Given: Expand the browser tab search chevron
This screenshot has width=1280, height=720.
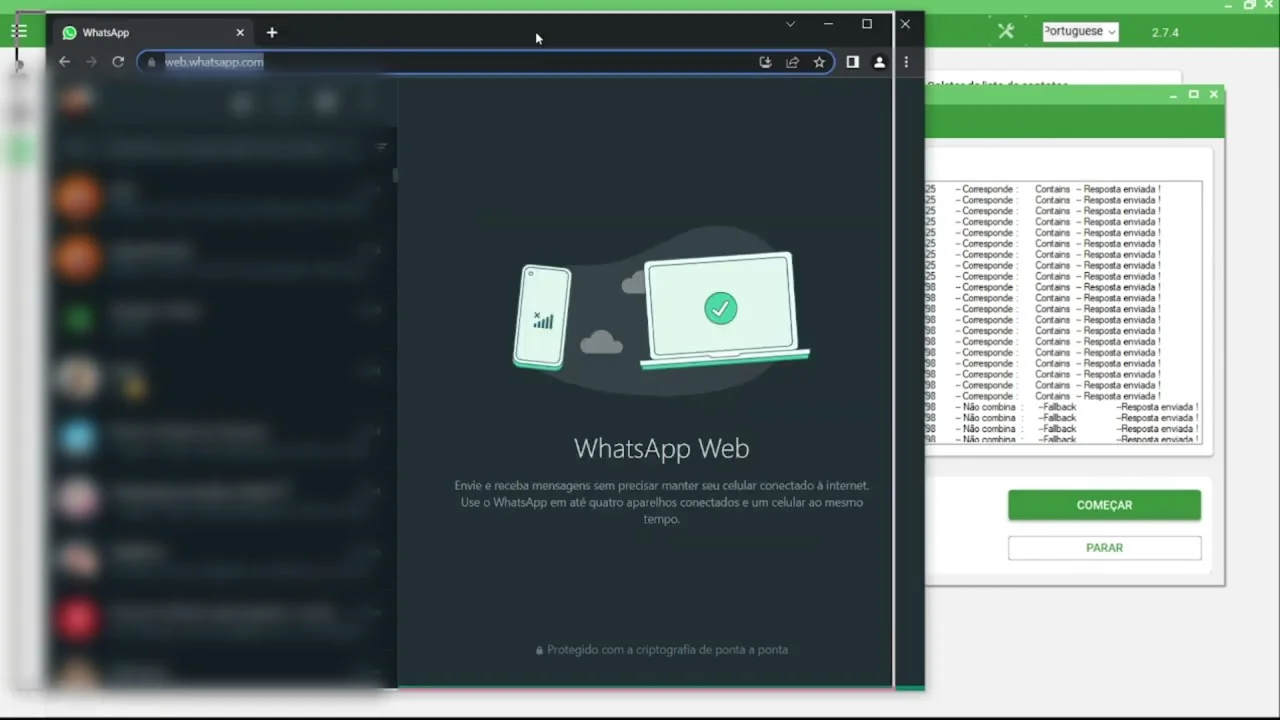Looking at the screenshot, I should click(790, 24).
